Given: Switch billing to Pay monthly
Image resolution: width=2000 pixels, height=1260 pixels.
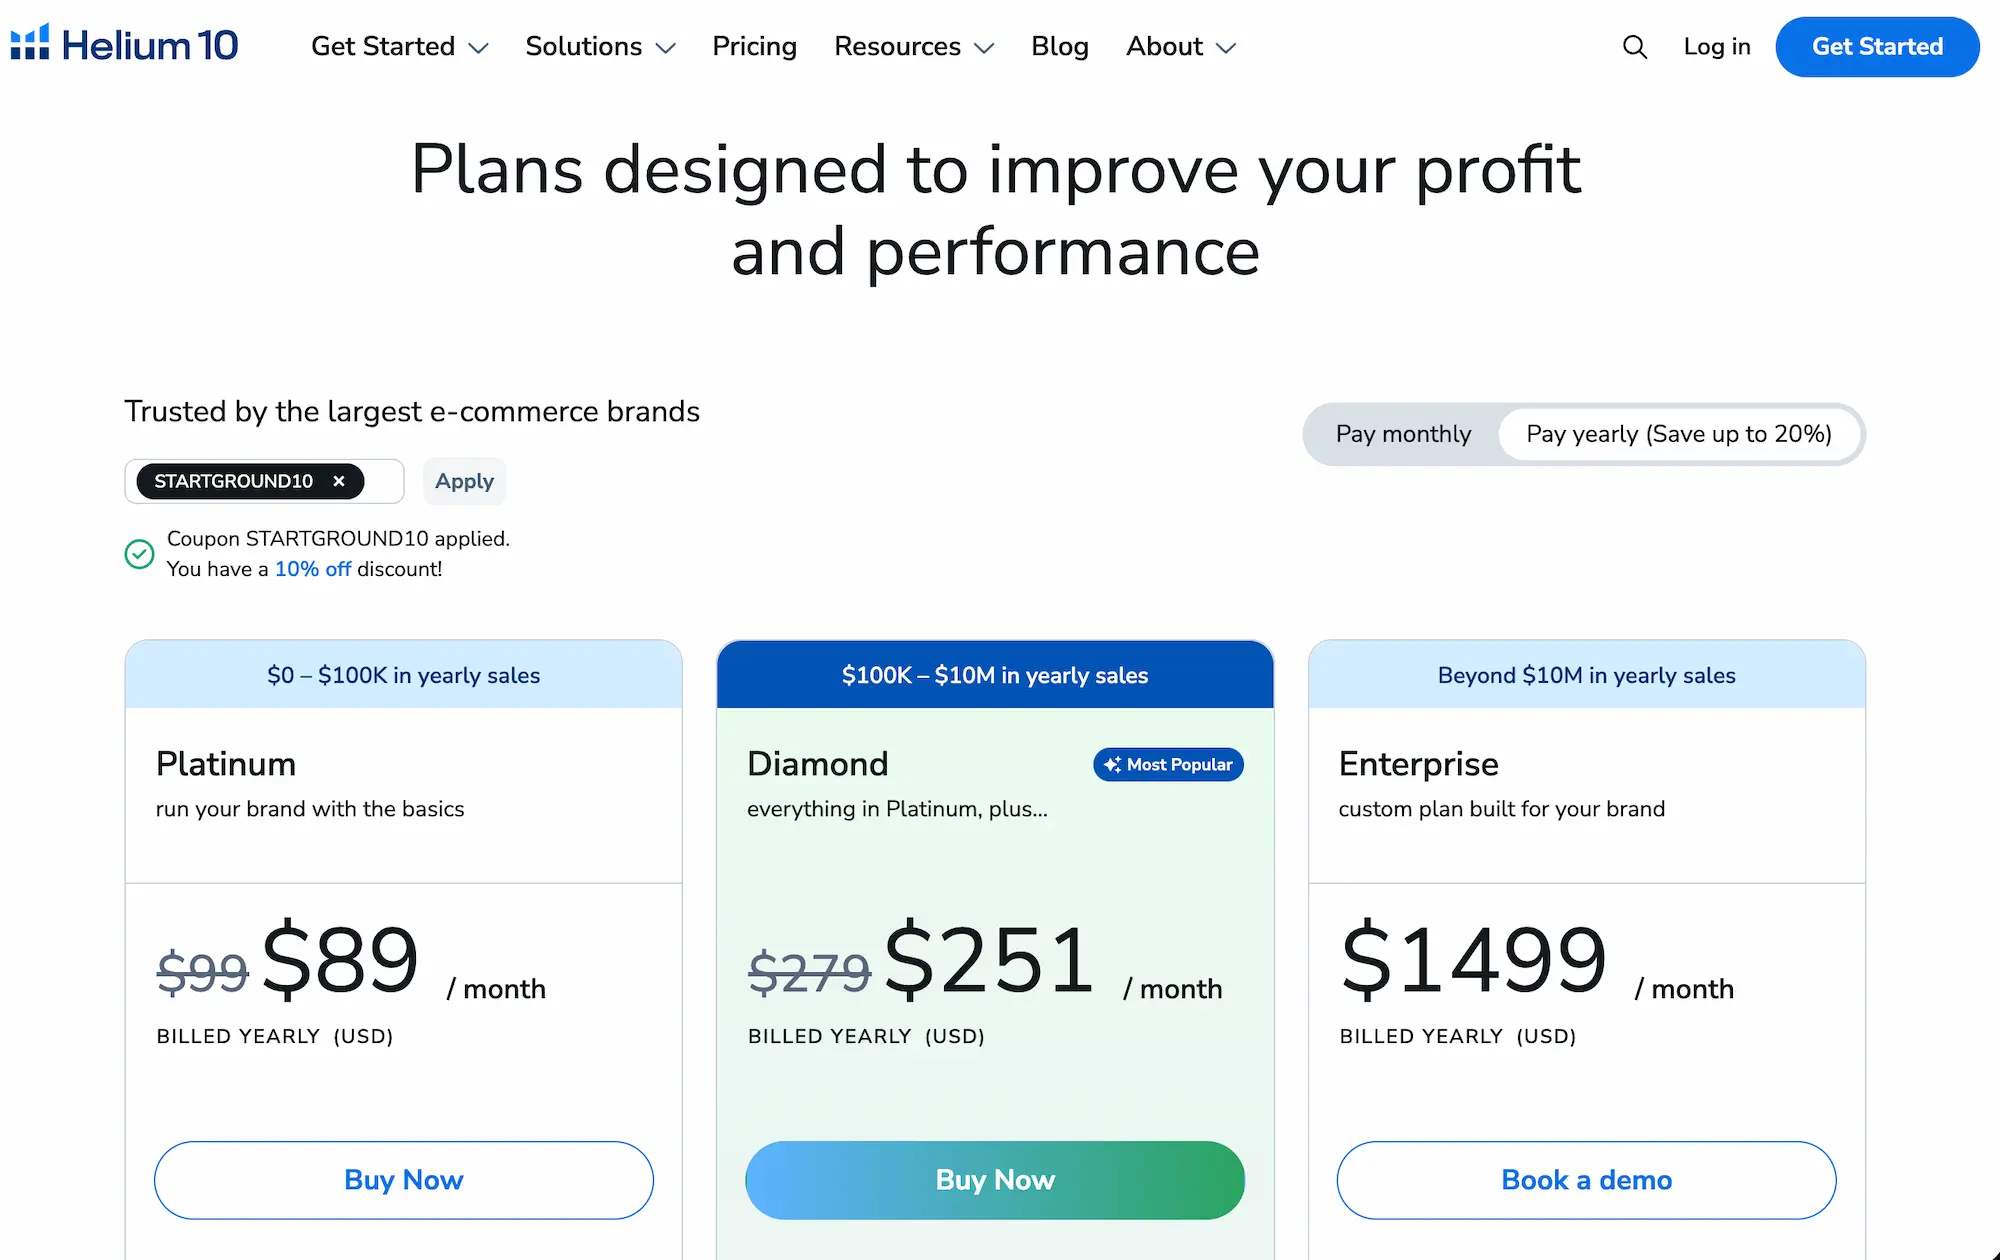Looking at the screenshot, I should 1403,434.
